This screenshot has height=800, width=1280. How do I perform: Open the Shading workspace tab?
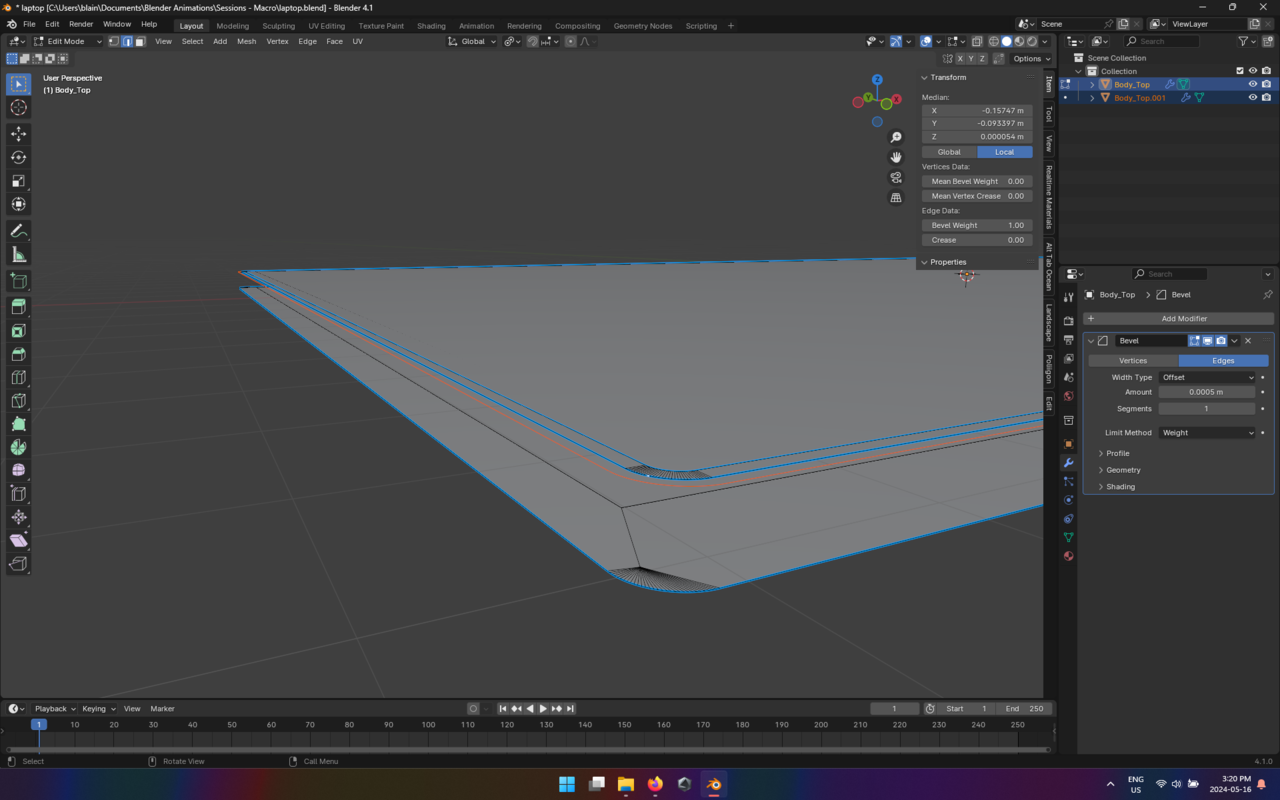431,26
